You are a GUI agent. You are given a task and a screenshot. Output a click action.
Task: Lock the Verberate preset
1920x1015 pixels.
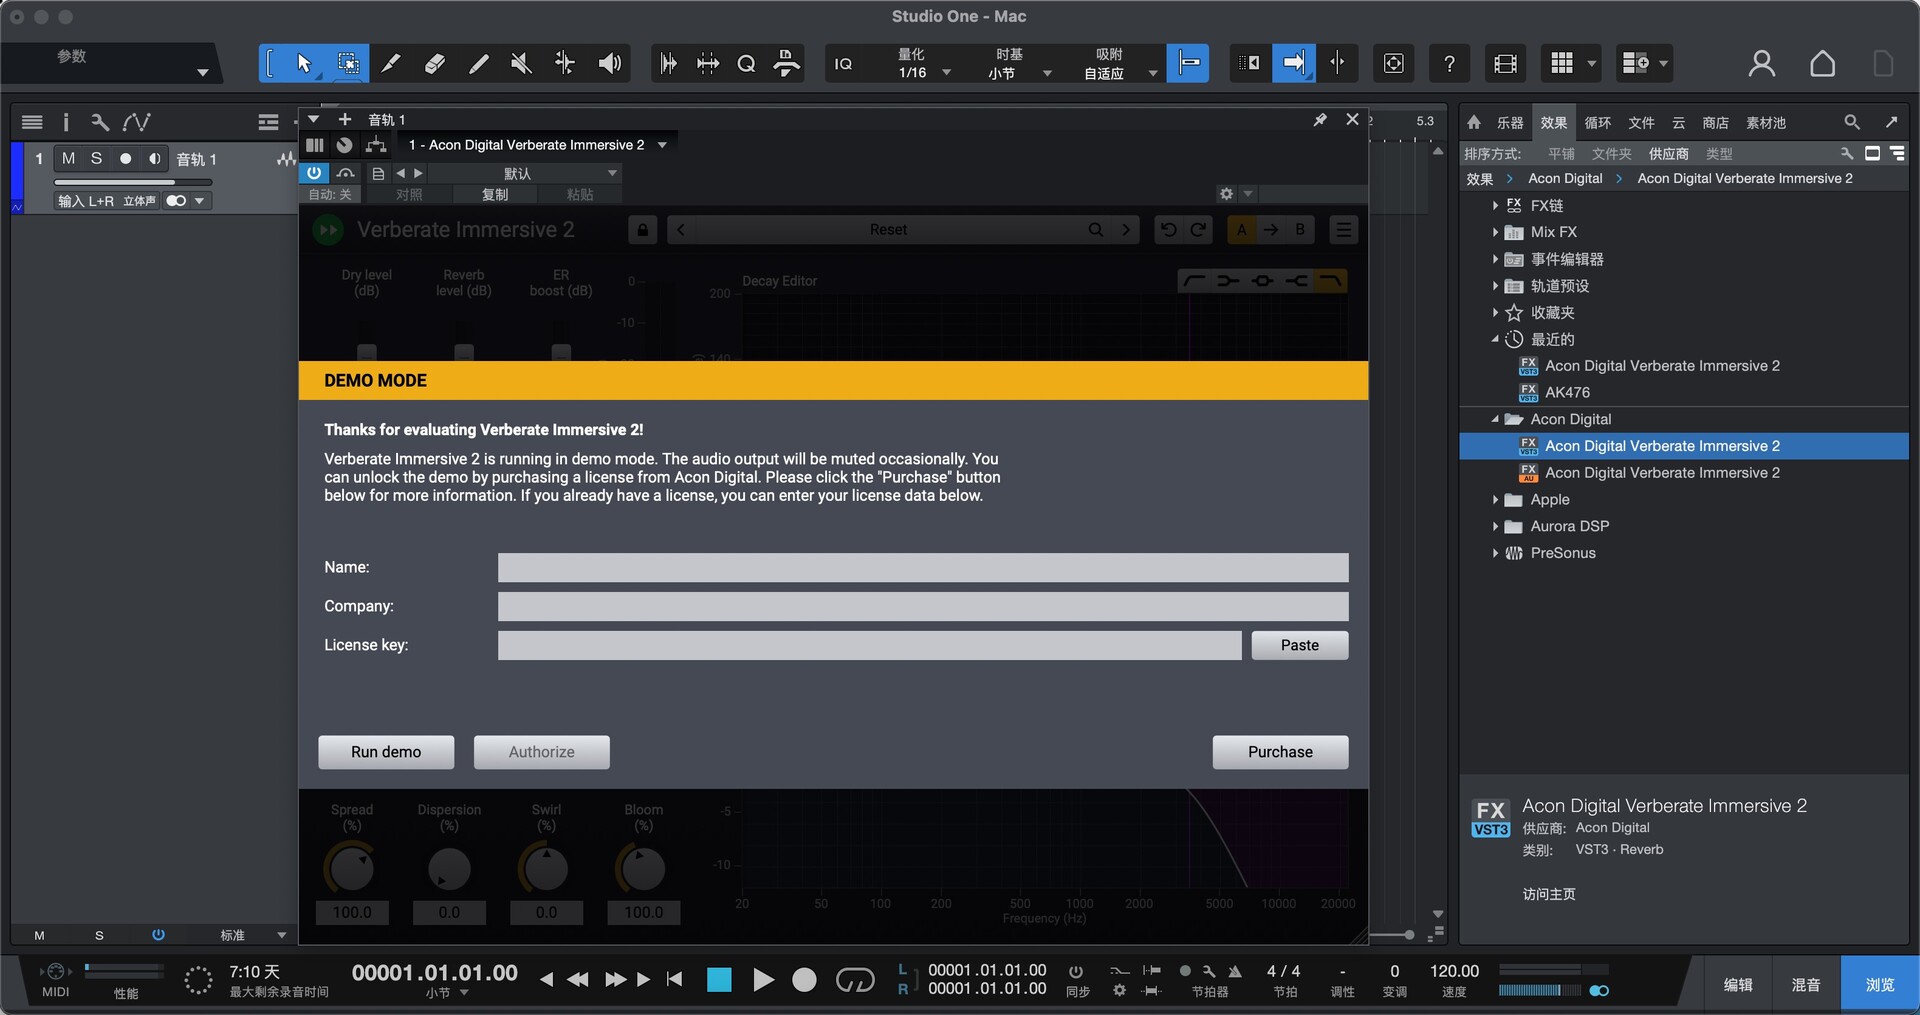[x=643, y=230]
